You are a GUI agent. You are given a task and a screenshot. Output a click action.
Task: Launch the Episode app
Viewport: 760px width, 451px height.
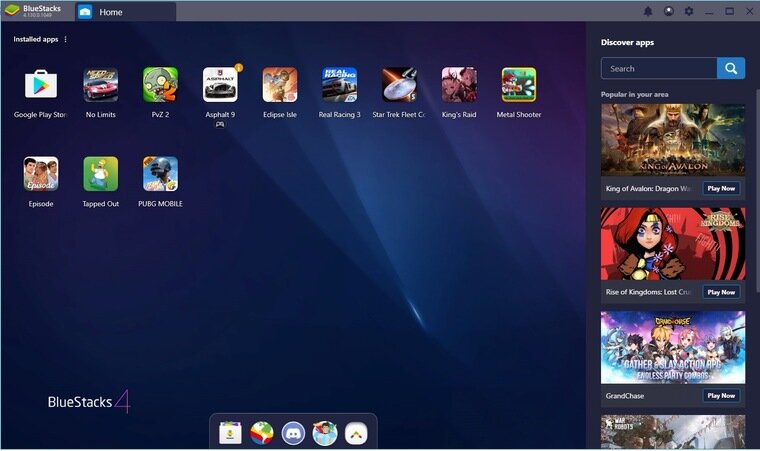[x=41, y=174]
